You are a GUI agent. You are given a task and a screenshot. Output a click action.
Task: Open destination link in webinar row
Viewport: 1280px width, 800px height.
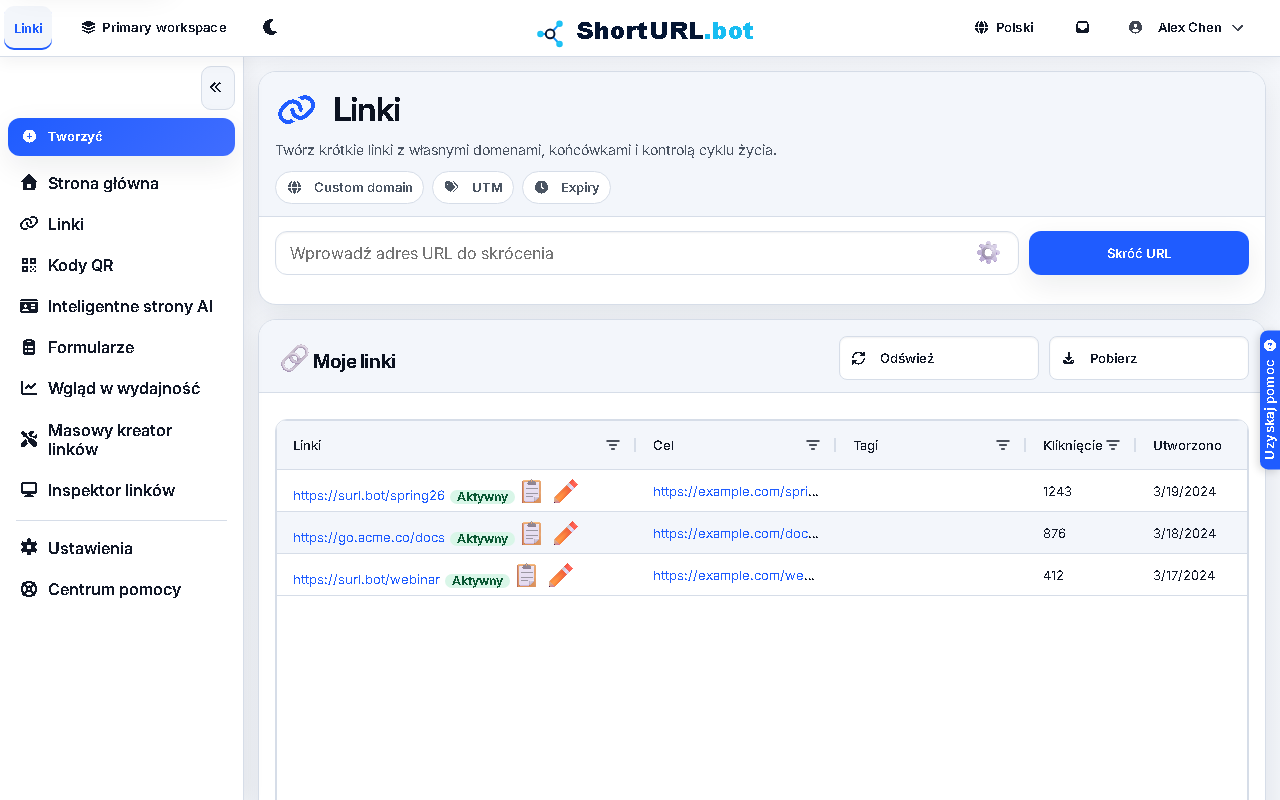[x=734, y=575]
